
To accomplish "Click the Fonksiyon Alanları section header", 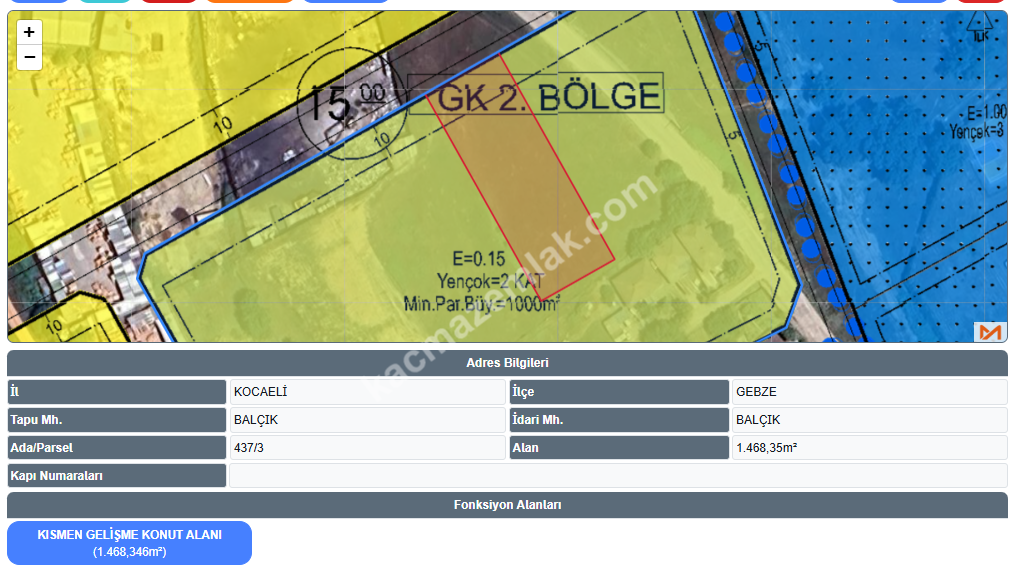I will coord(507,505).
